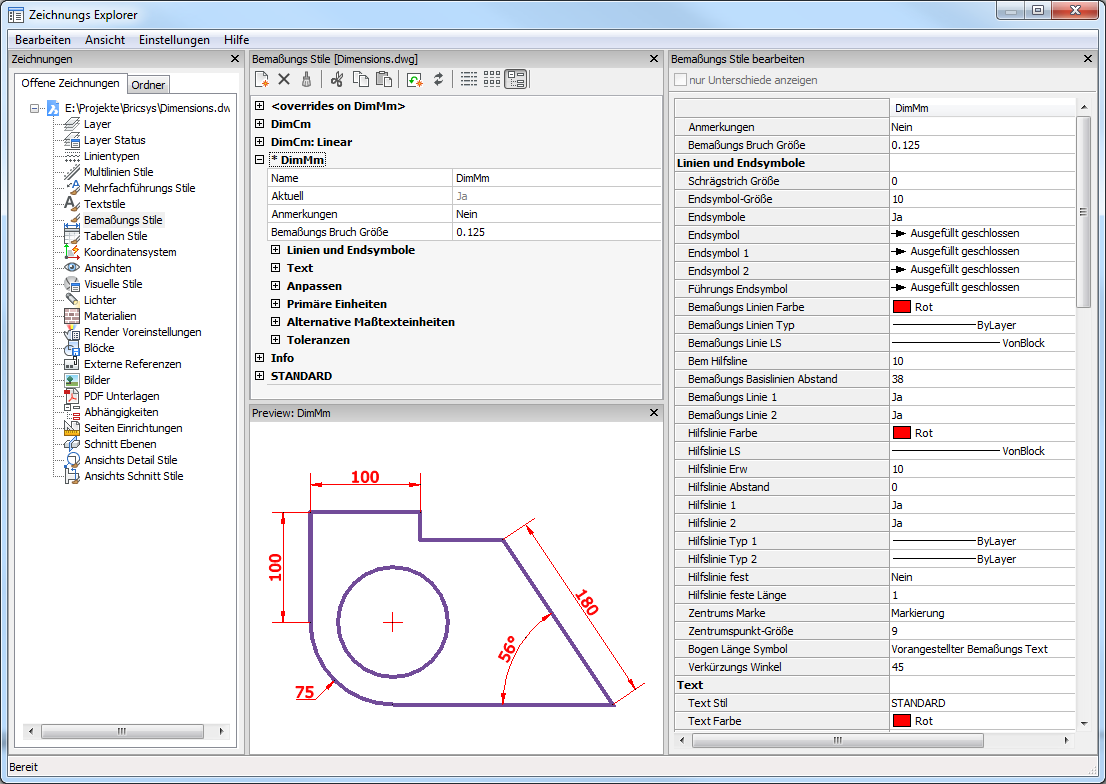Close the Preview: DimMm panel
1106x784 pixels.
pos(654,413)
